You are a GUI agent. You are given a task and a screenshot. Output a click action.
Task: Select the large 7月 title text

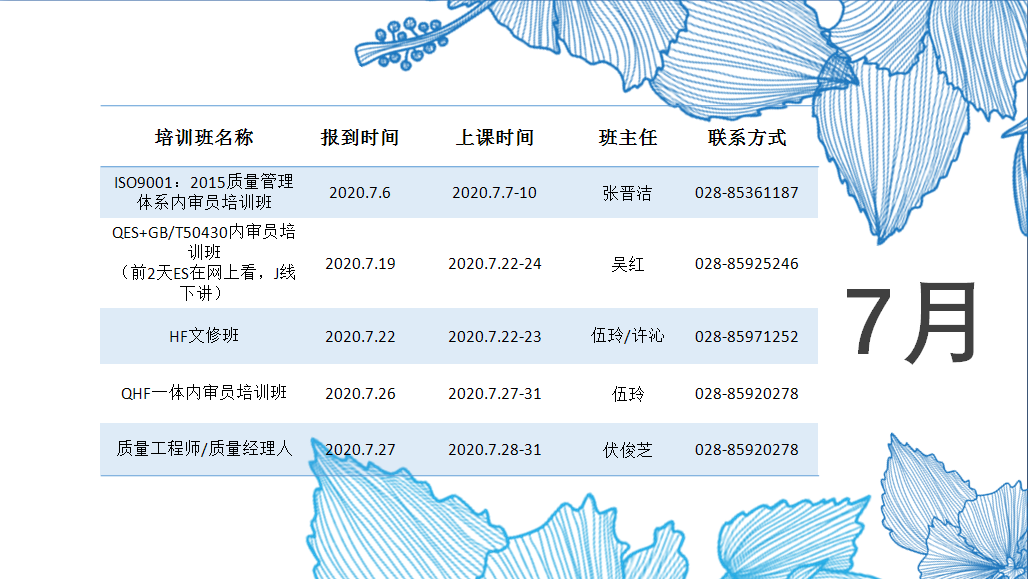tap(912, 324)
